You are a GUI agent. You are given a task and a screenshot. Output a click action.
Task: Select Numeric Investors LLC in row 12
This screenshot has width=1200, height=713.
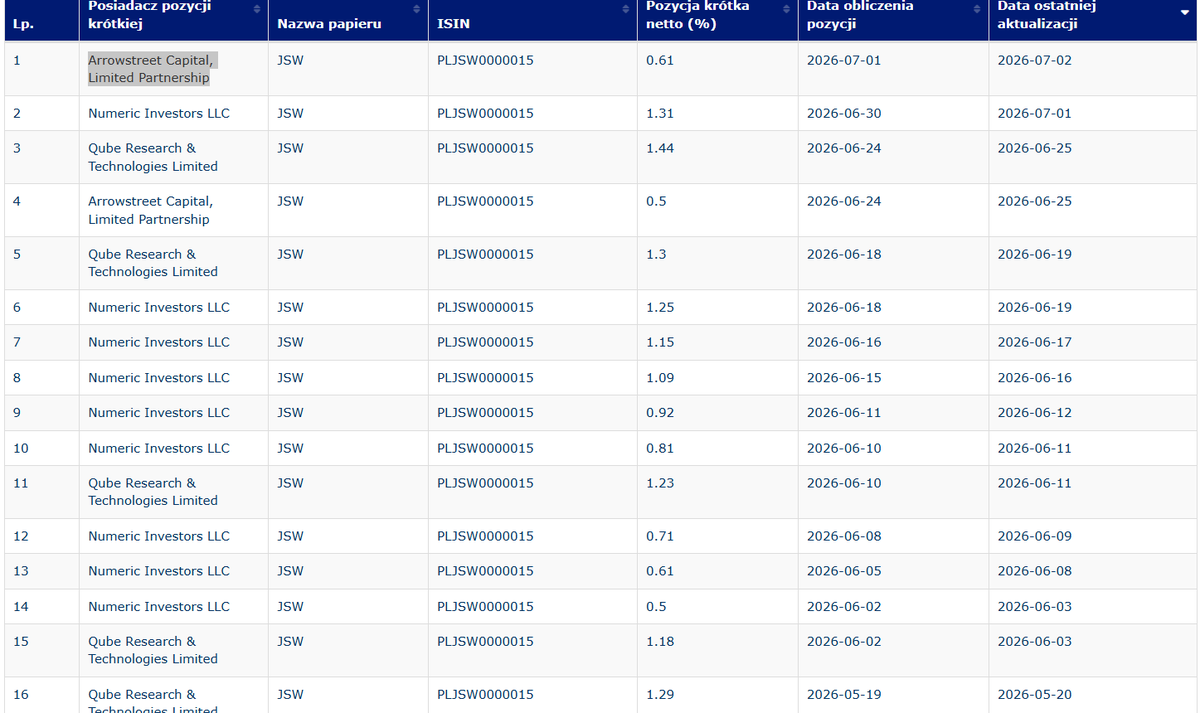159,536
